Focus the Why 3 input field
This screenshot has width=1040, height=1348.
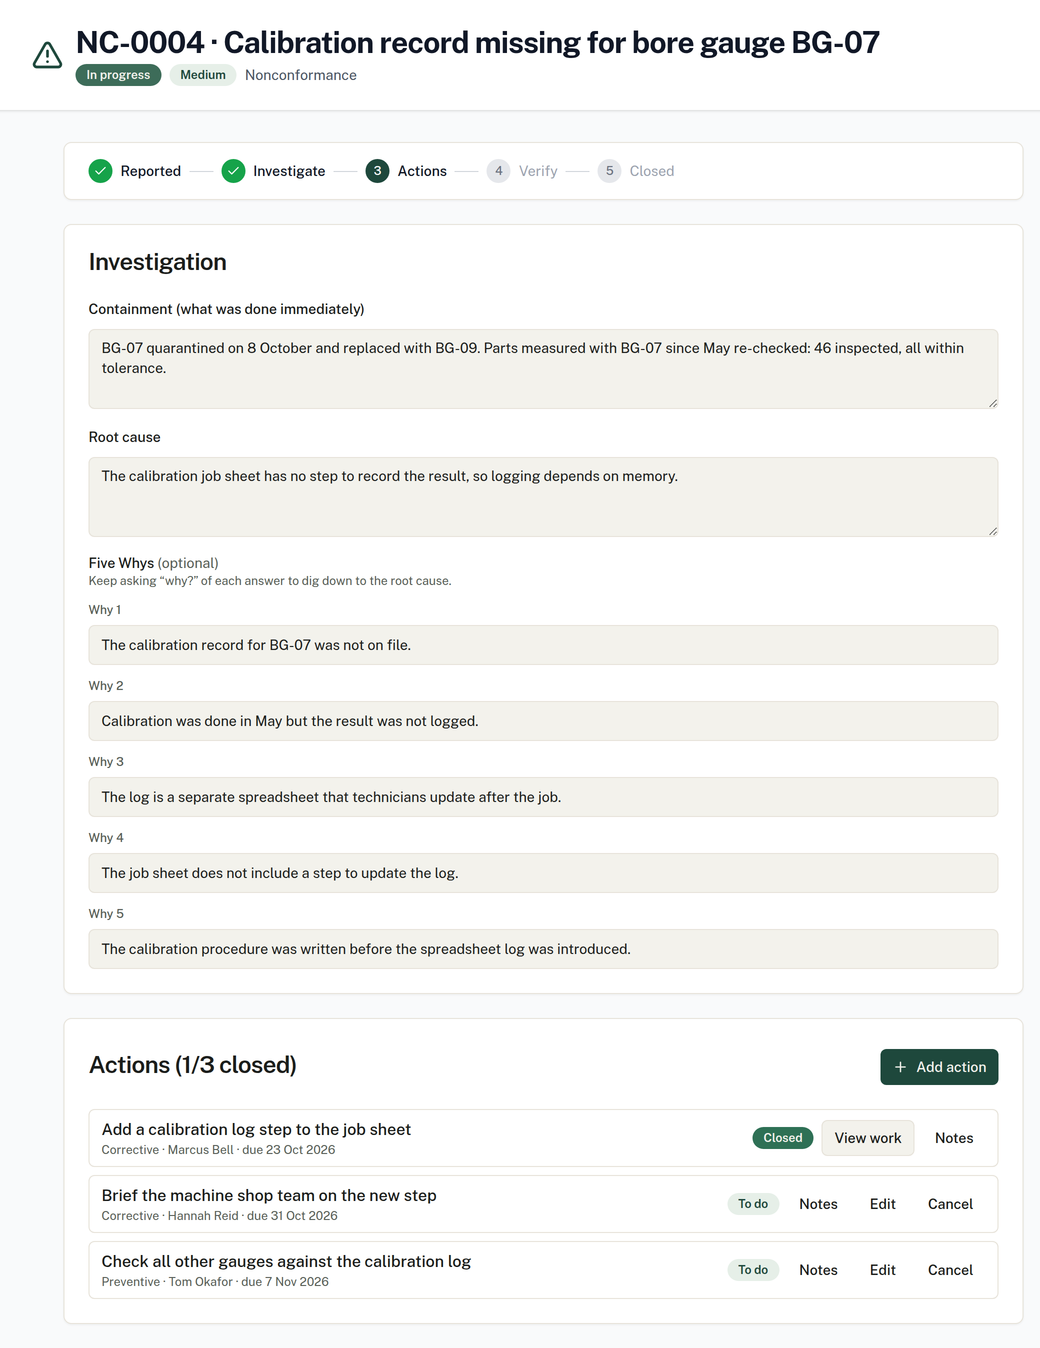543,797
